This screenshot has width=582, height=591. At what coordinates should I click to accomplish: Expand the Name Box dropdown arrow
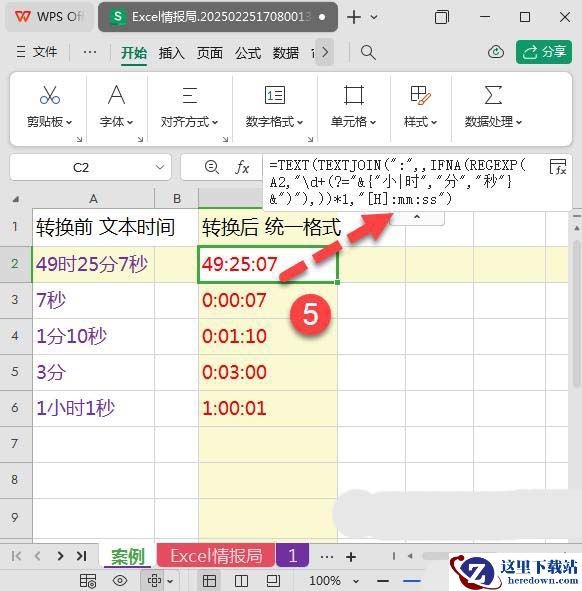(160, 167)
